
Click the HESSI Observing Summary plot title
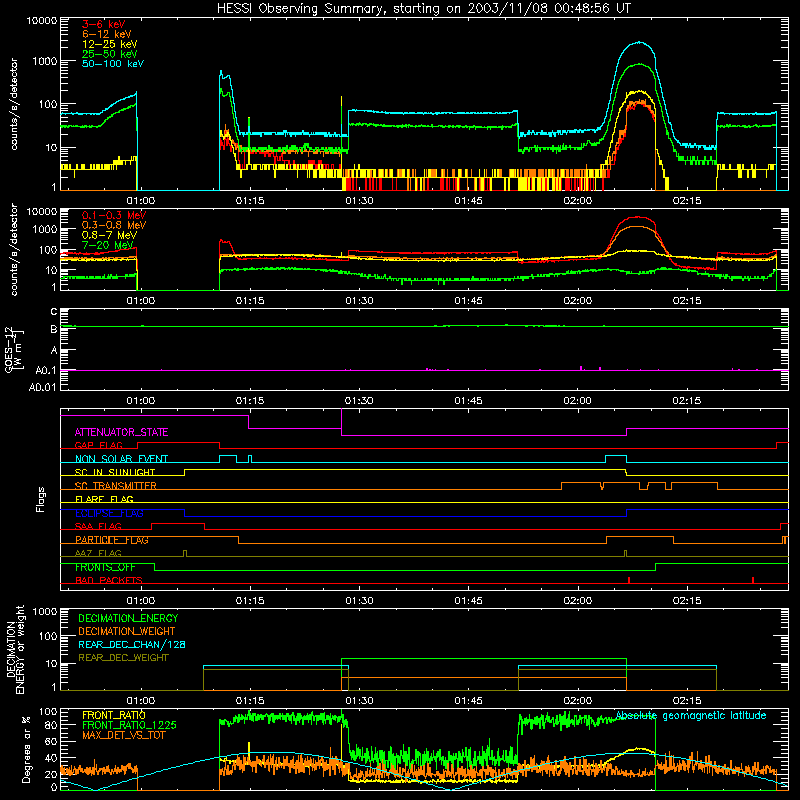[423, 9]
